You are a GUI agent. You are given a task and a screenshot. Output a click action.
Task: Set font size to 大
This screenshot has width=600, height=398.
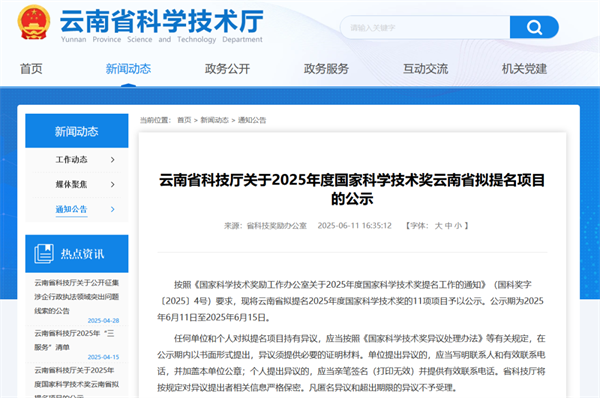point(438,226)
